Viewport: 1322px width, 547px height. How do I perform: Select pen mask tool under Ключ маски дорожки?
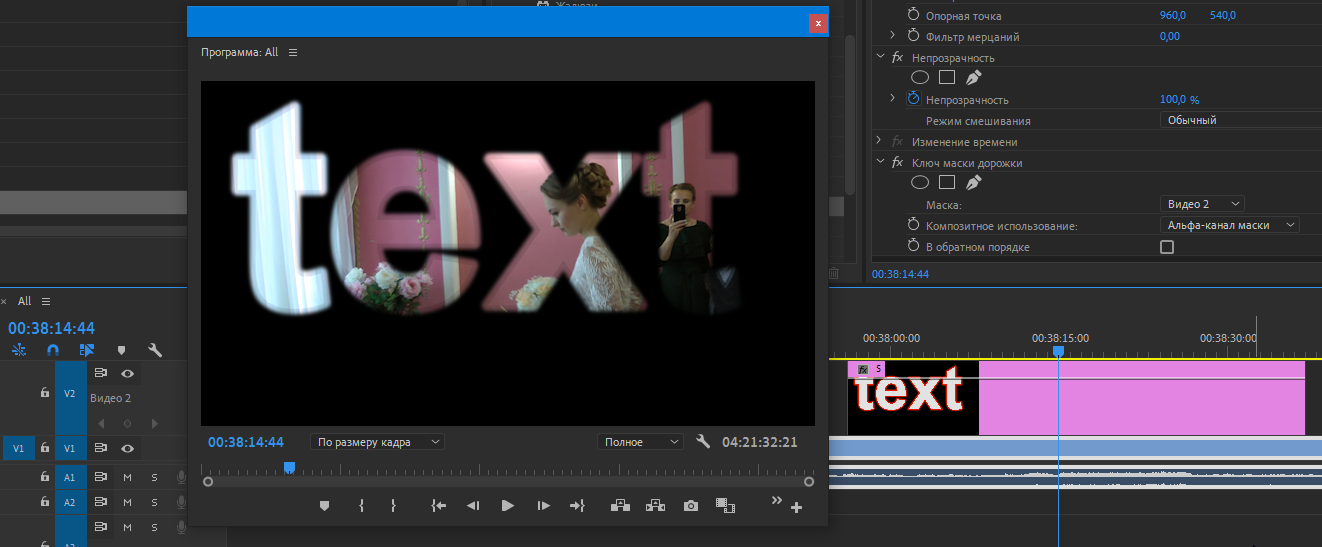(x=973, y=183)
